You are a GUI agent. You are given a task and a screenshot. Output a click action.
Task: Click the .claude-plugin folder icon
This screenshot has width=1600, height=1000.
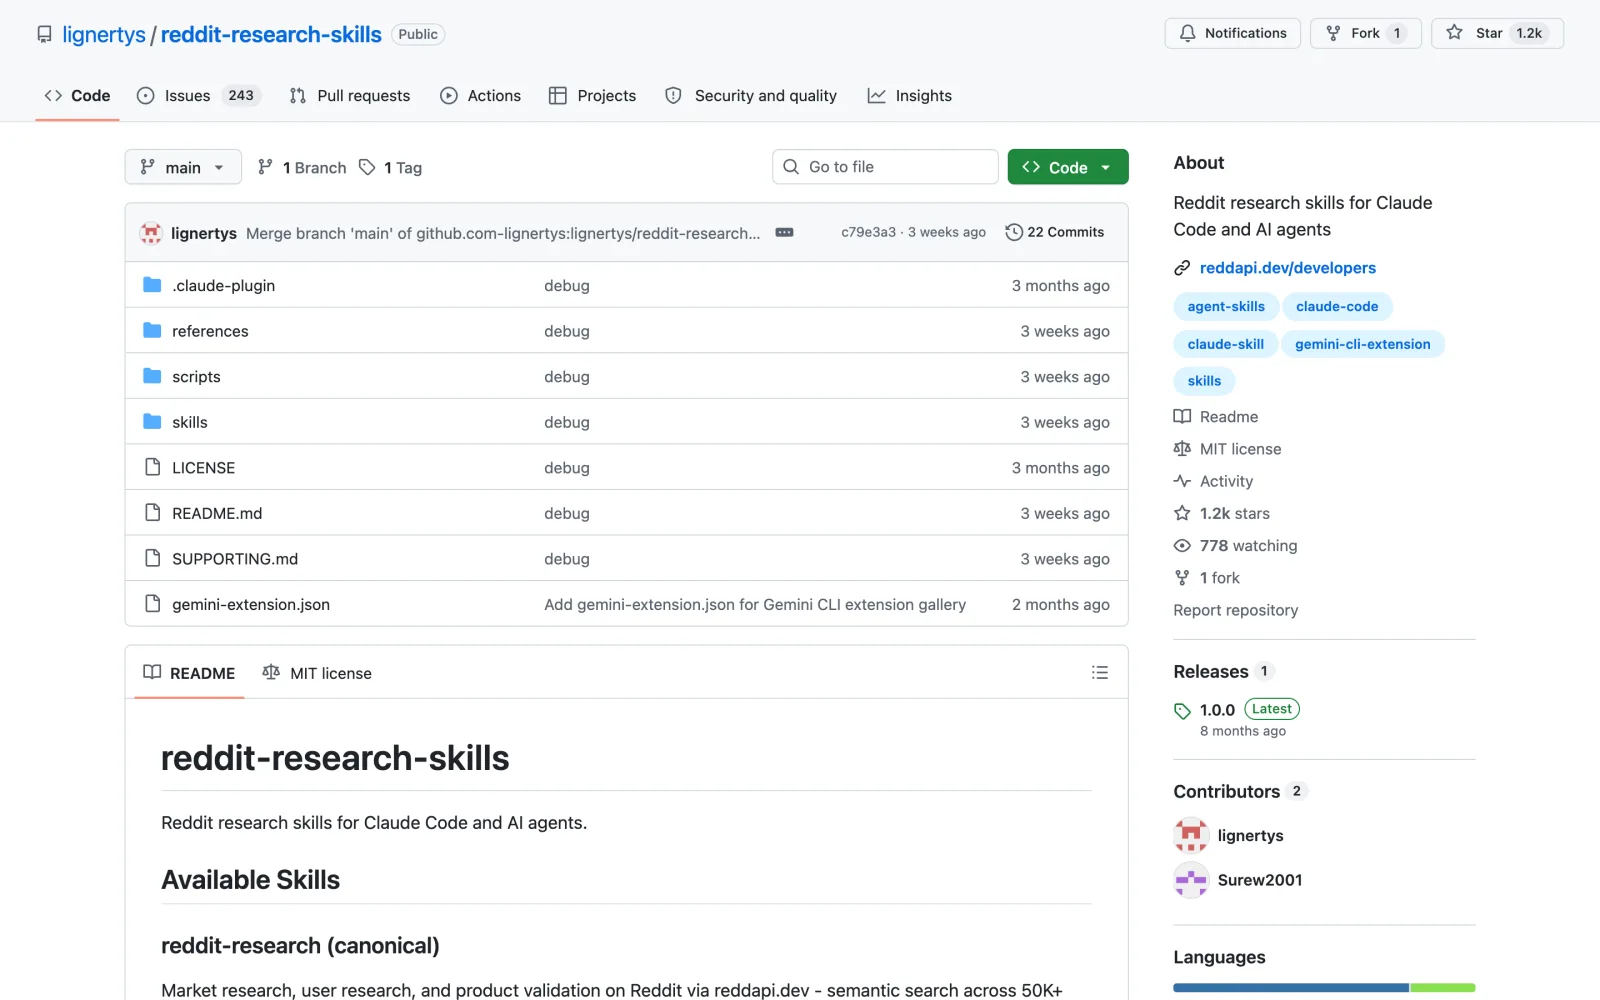coord(152,285)
